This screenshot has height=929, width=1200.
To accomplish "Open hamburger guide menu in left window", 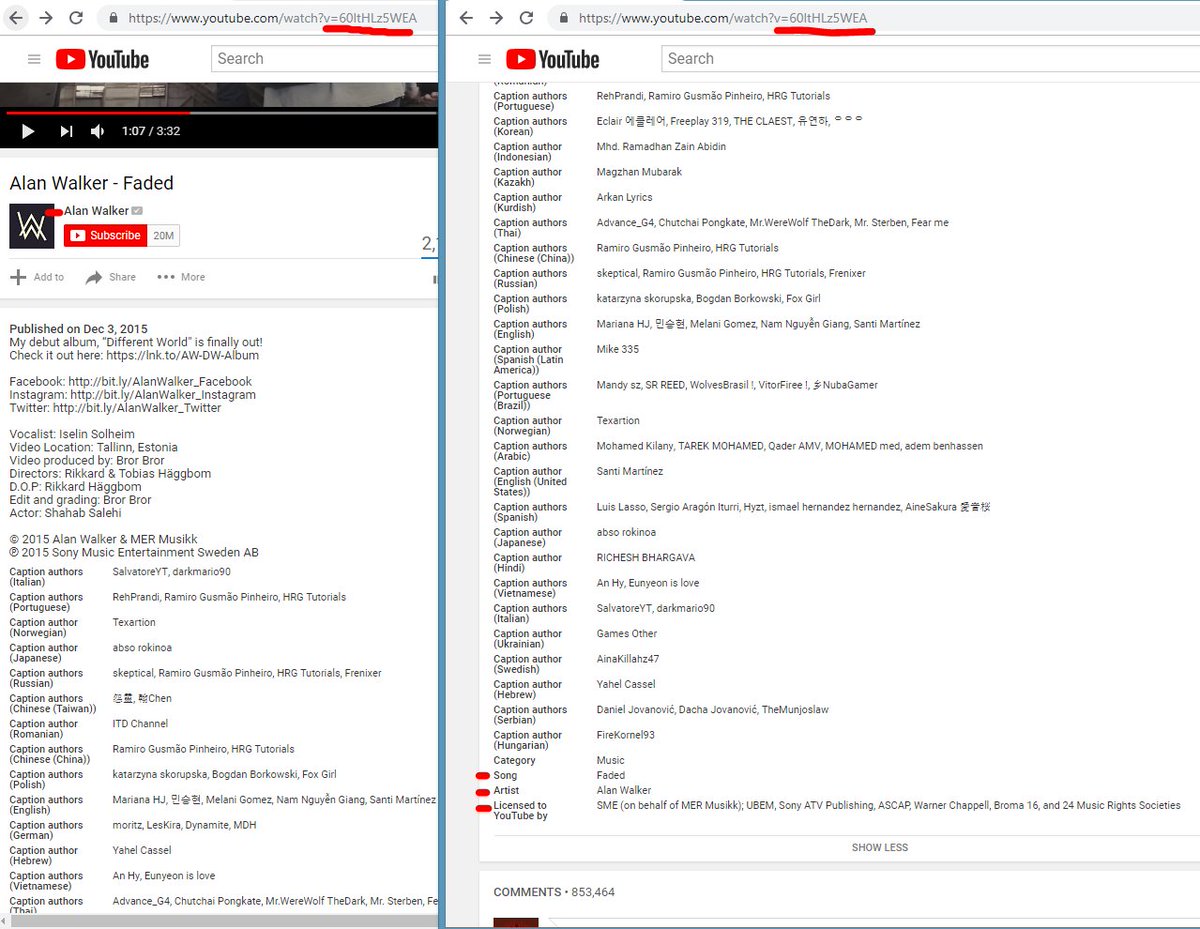I will (34, 59).
